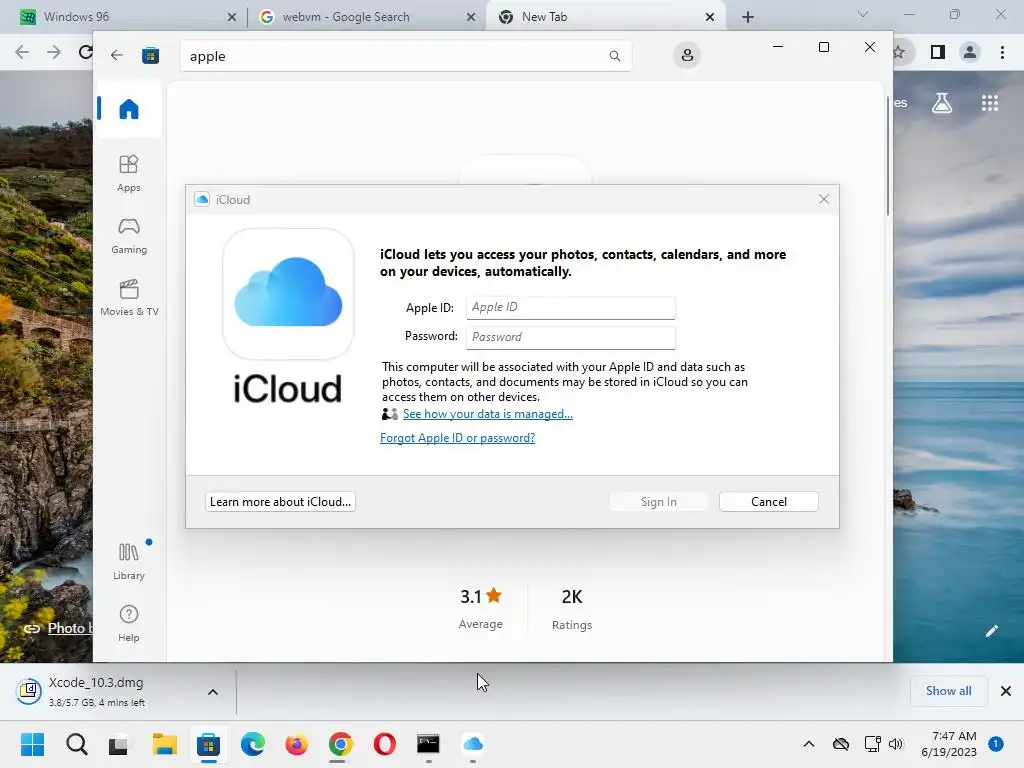This screenshot has height=768, width=1024.
Task: Click the Store window scrollbar
Action: point(888,157)
